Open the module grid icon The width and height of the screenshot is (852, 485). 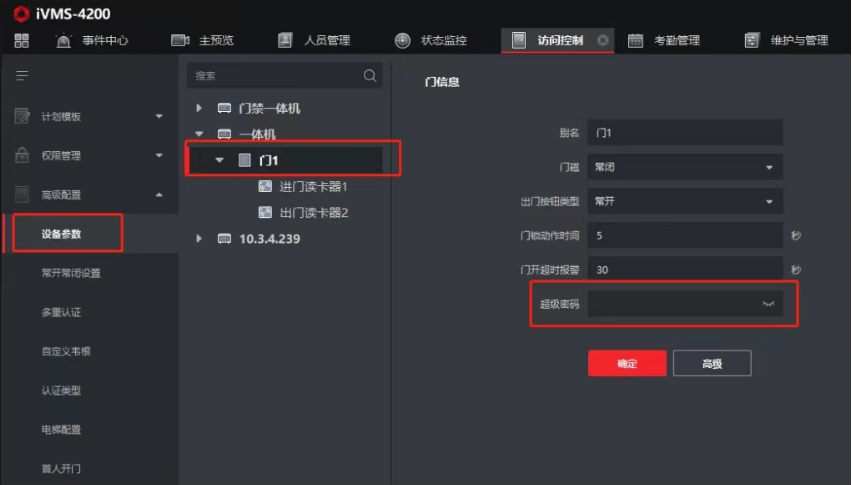22,40
